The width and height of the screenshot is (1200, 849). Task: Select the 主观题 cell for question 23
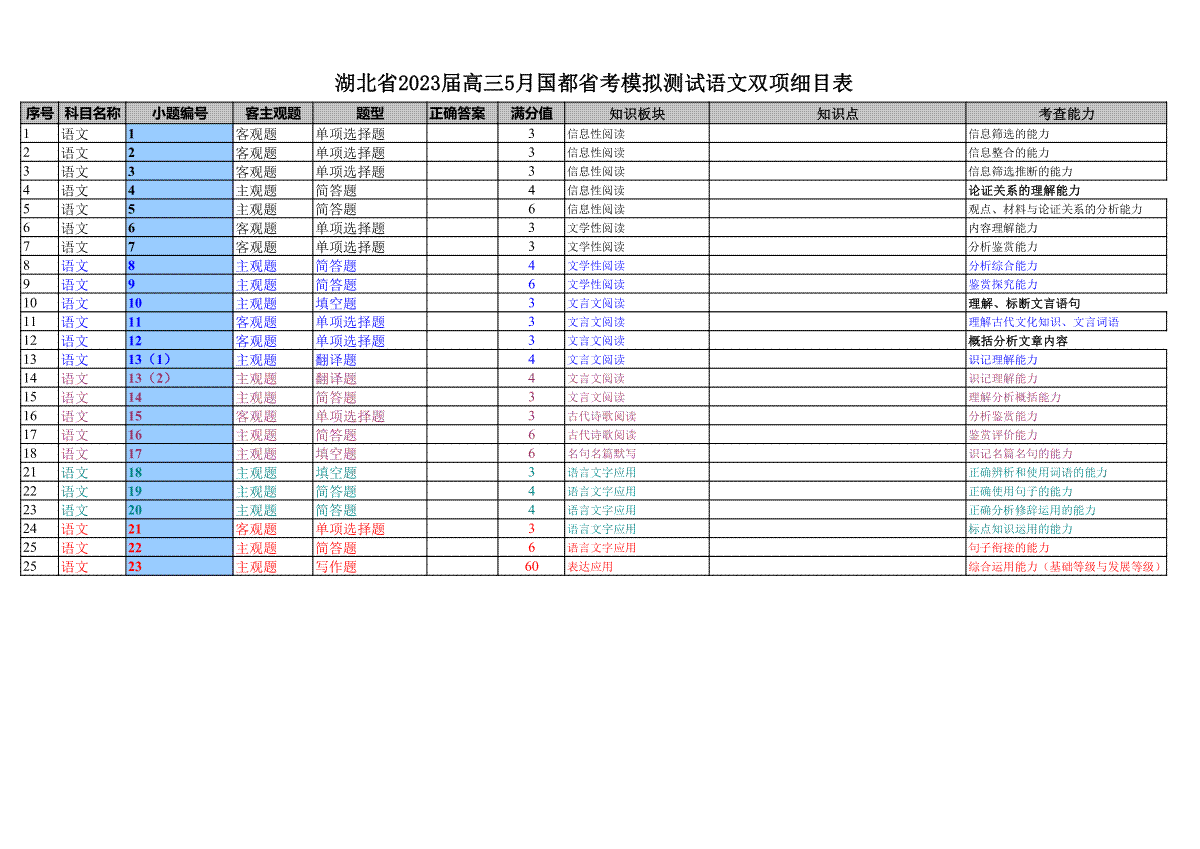tap(273, 567)
